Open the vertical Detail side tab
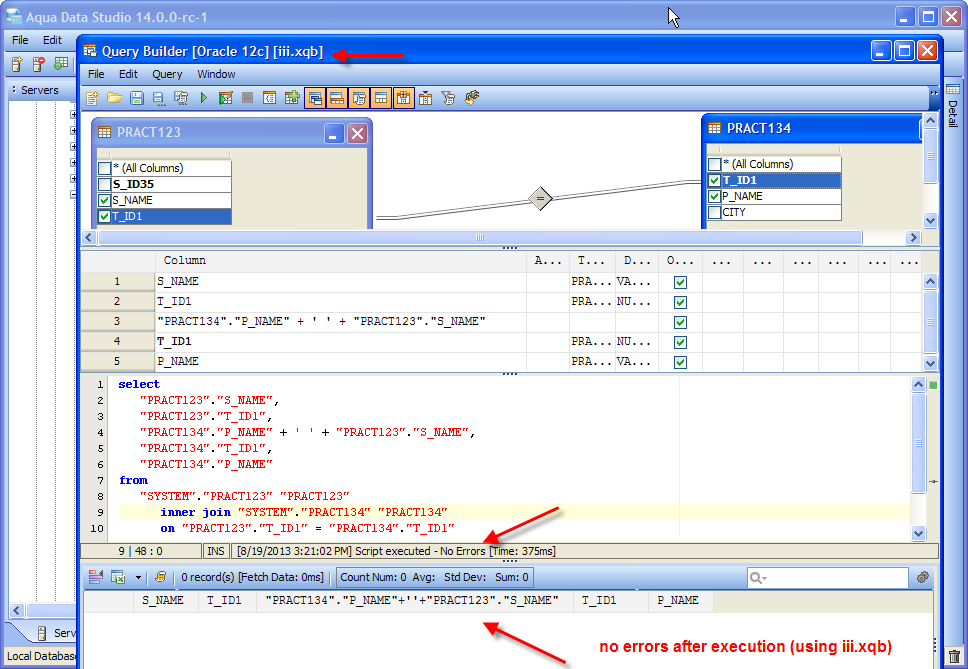Image resolution: width=968 pixels, height=669 pixels. [953, 105]
